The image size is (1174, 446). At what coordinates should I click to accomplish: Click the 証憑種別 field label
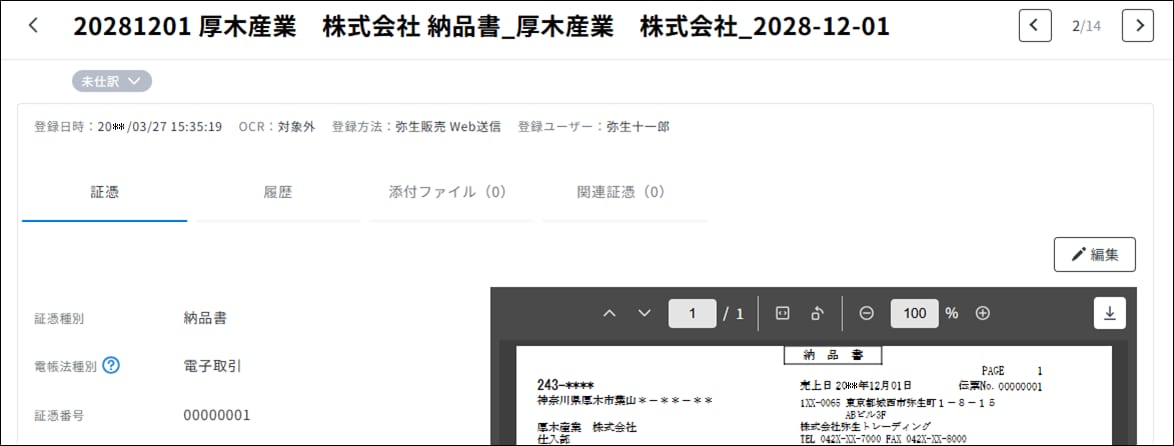59,318
